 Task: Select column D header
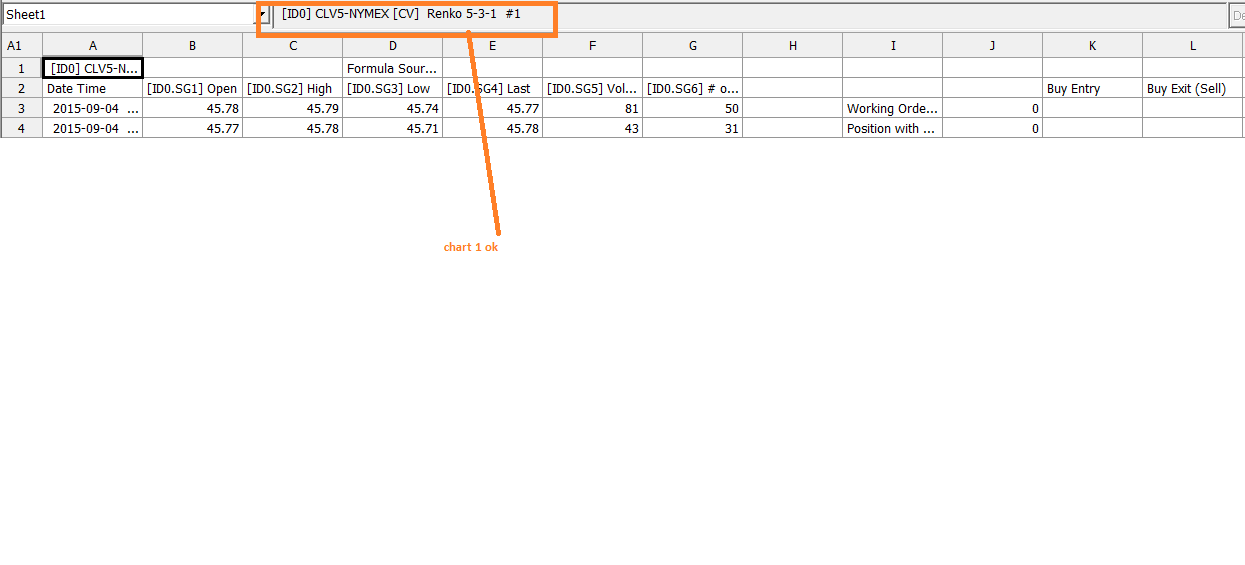pos(393,46)
